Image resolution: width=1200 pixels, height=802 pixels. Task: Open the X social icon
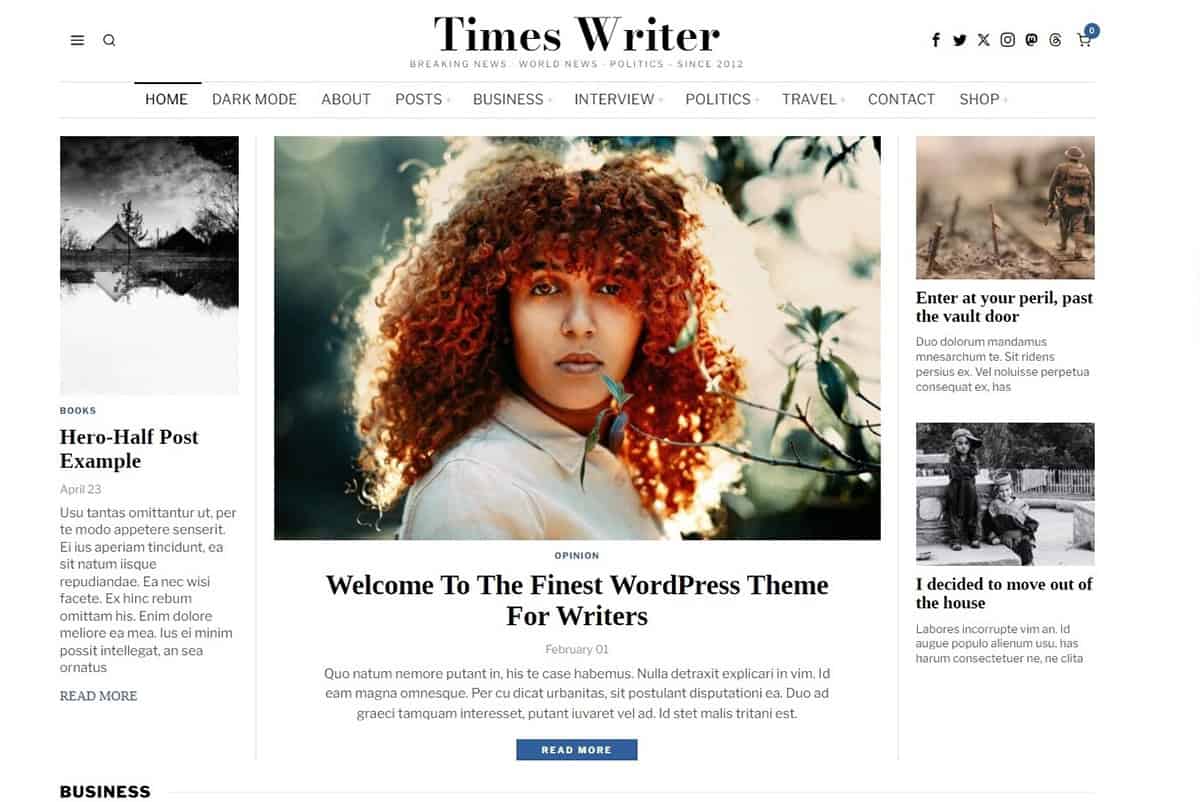pyautogui.click(x=984, y=40)
